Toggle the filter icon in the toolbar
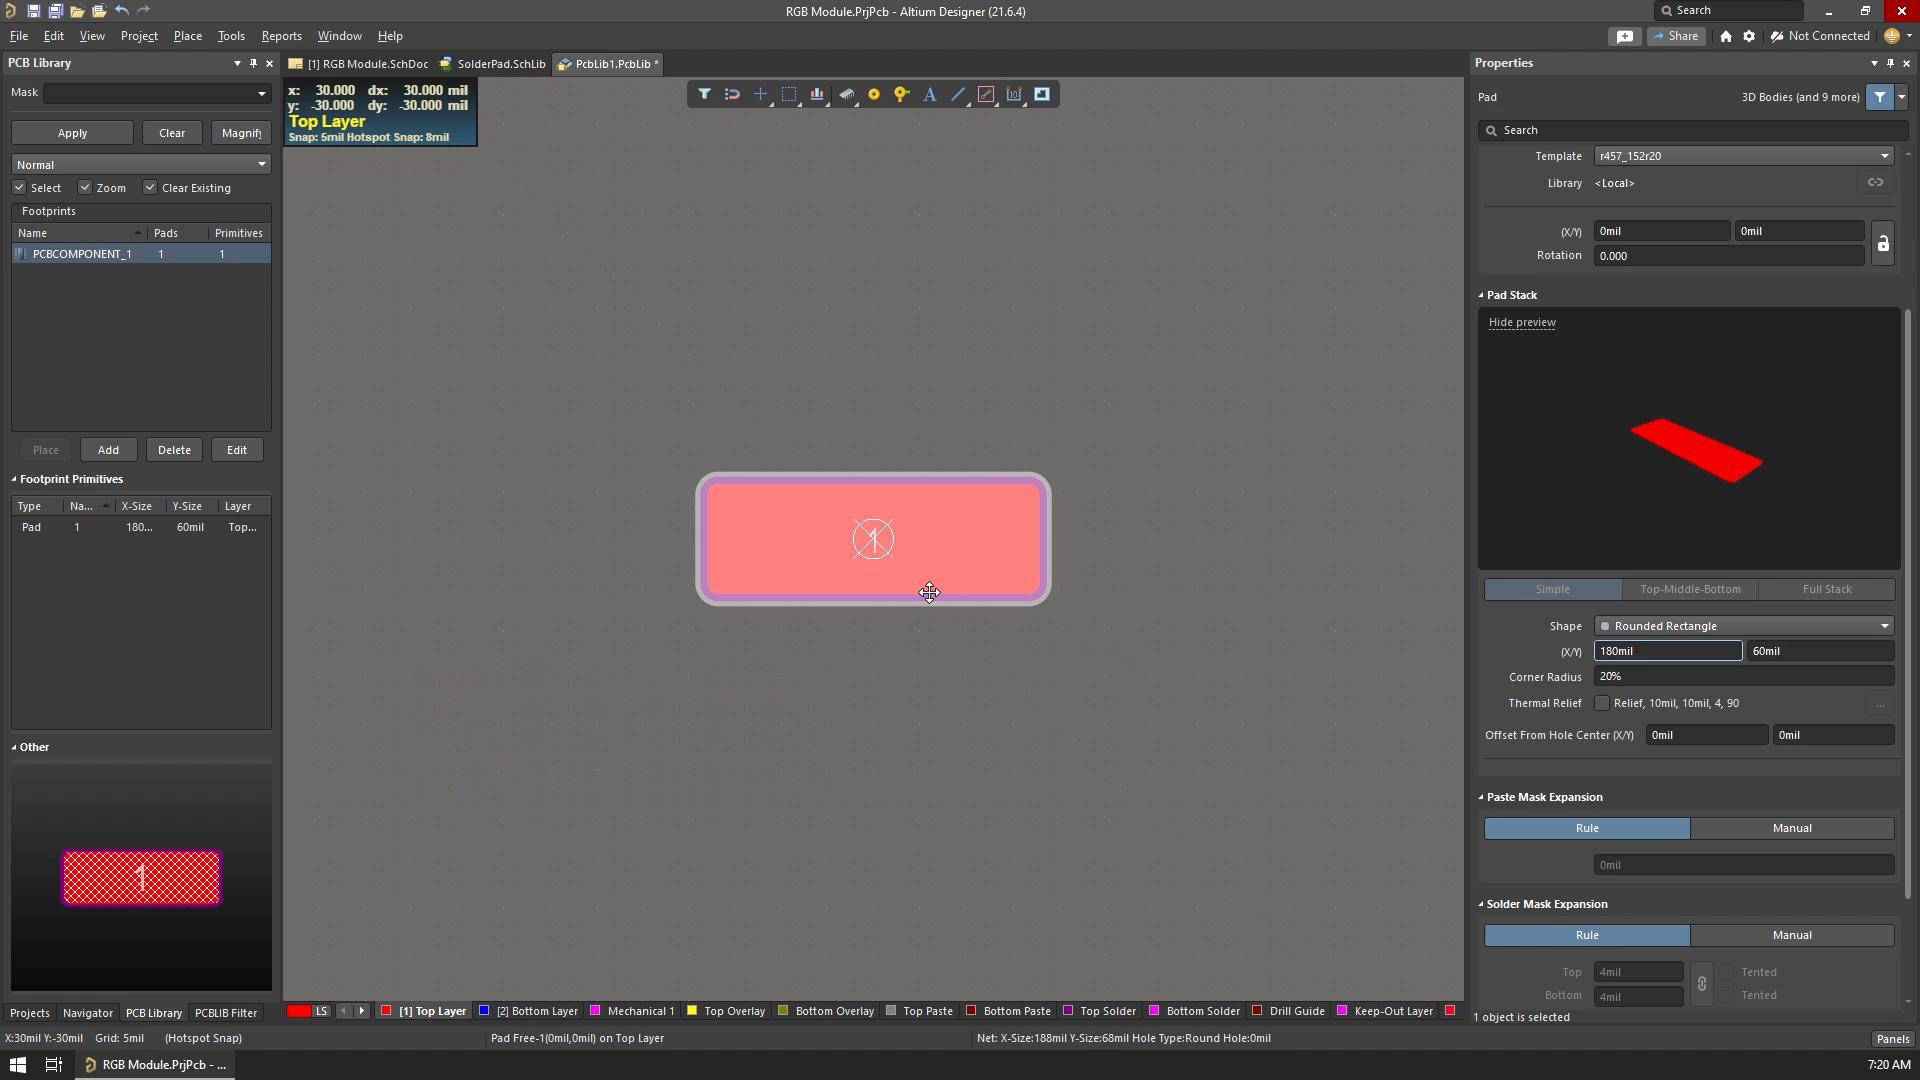This screenshot has width=1920, height=1080. click(x=704, y=94)
